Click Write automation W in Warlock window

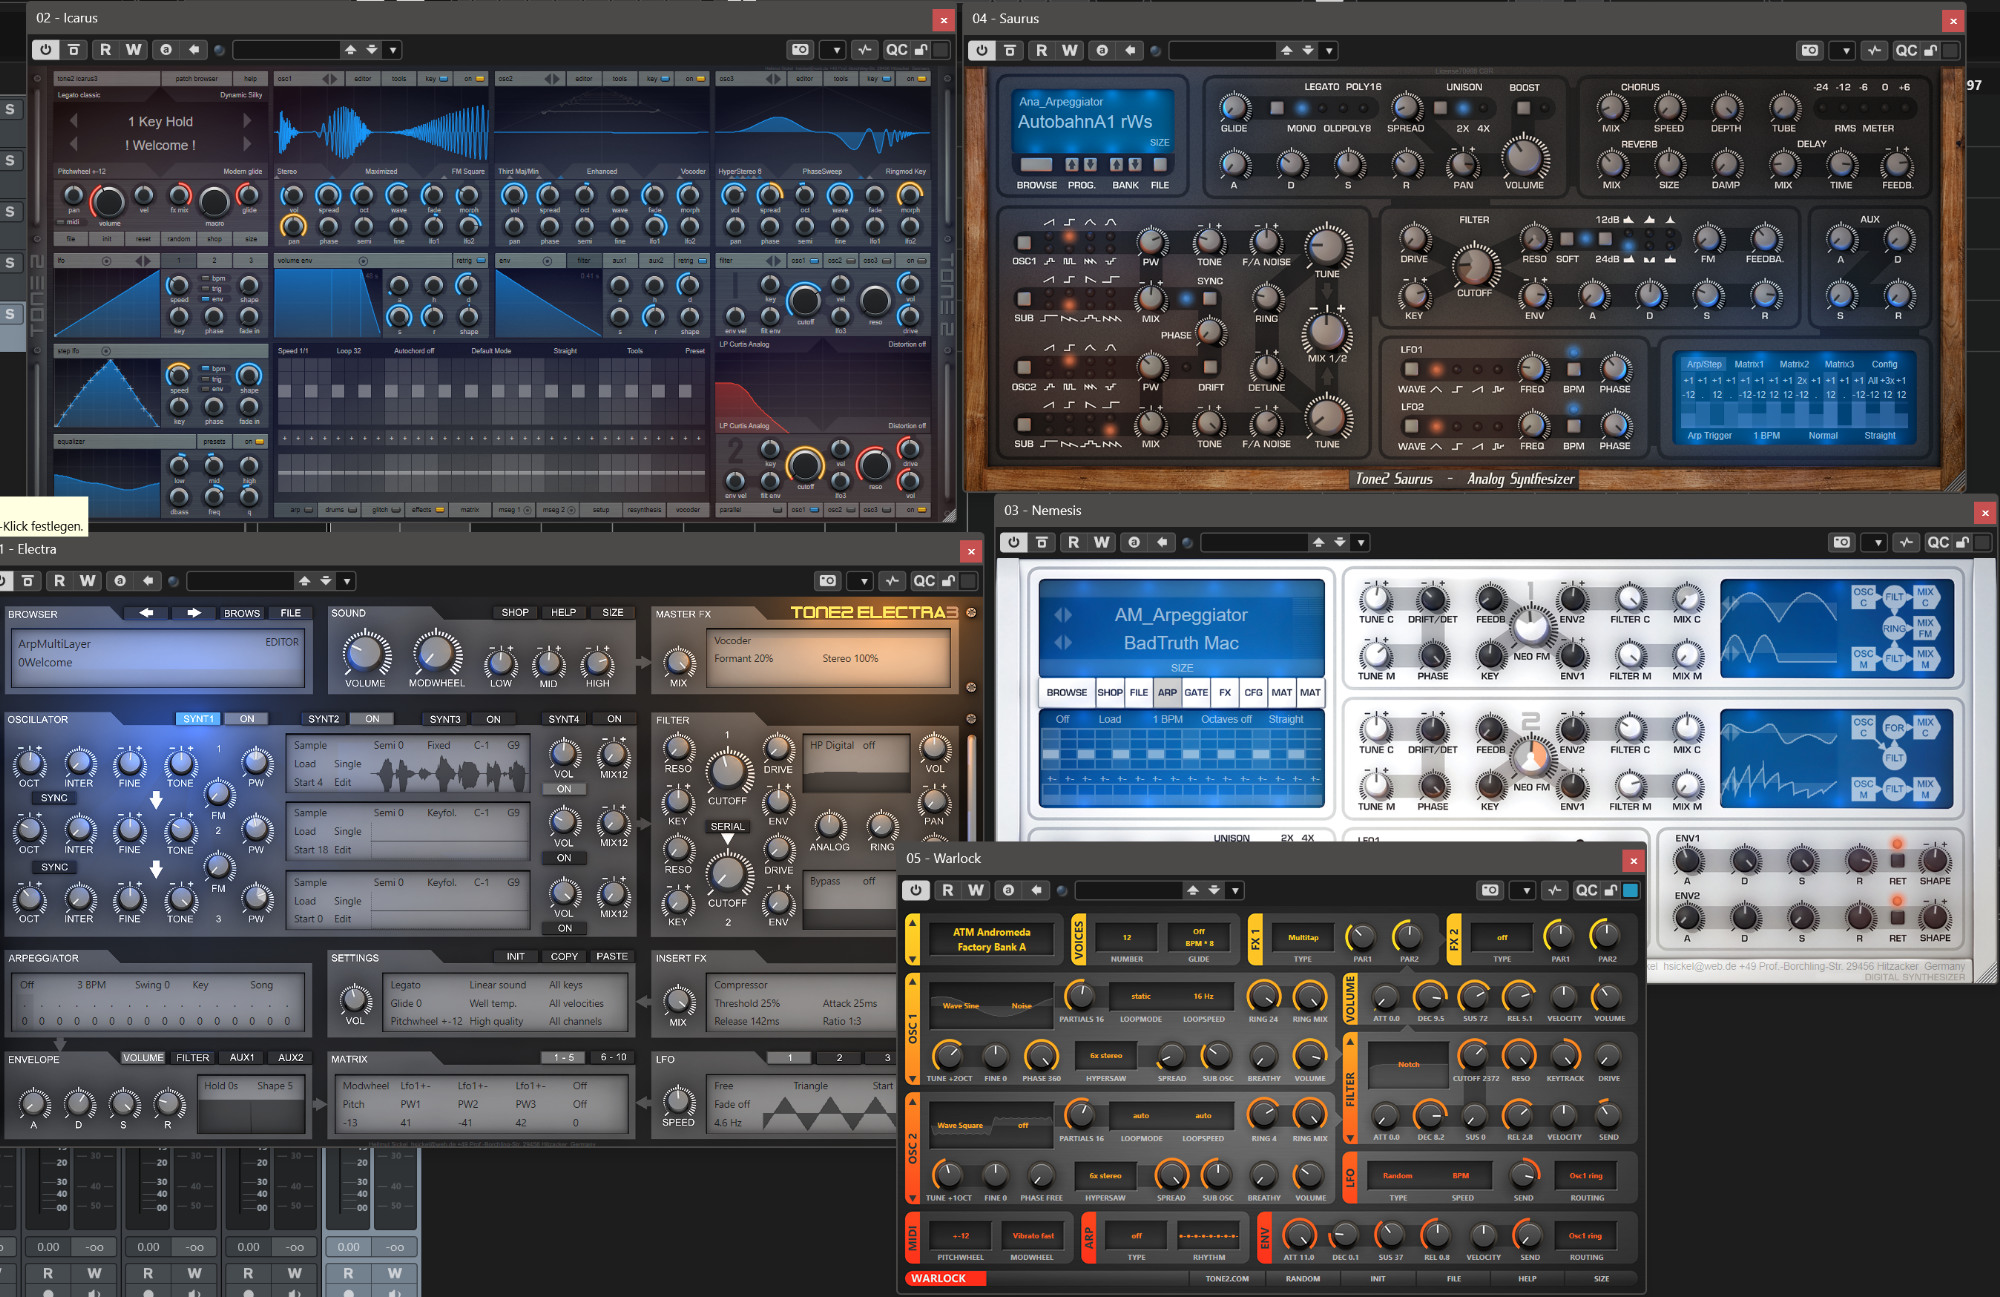[976, 890]
